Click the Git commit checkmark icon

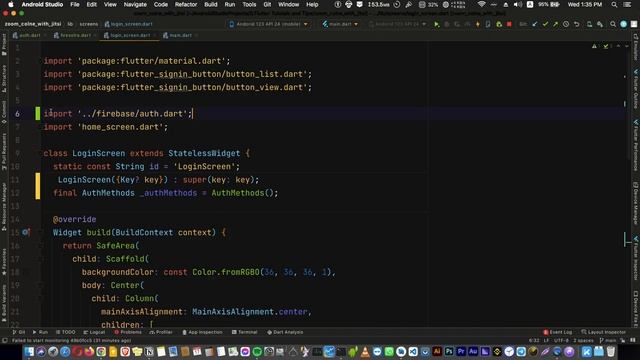(545, 24)
